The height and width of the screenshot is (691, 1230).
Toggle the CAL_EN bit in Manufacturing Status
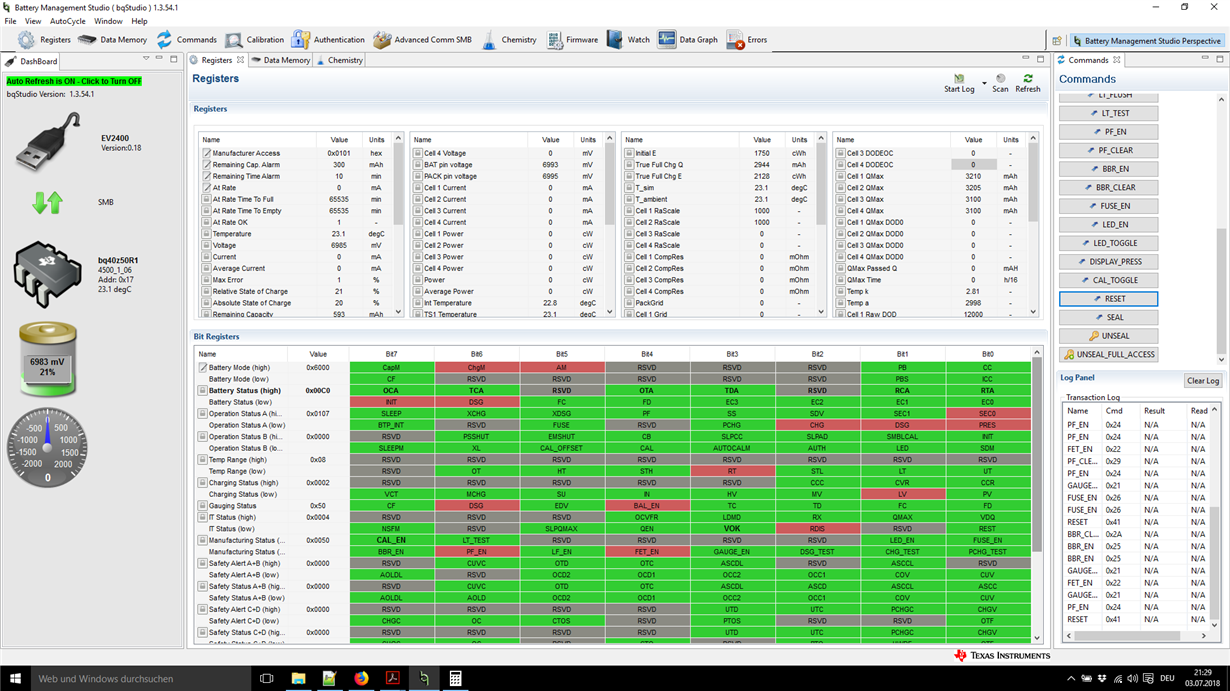tap(391, 540)
